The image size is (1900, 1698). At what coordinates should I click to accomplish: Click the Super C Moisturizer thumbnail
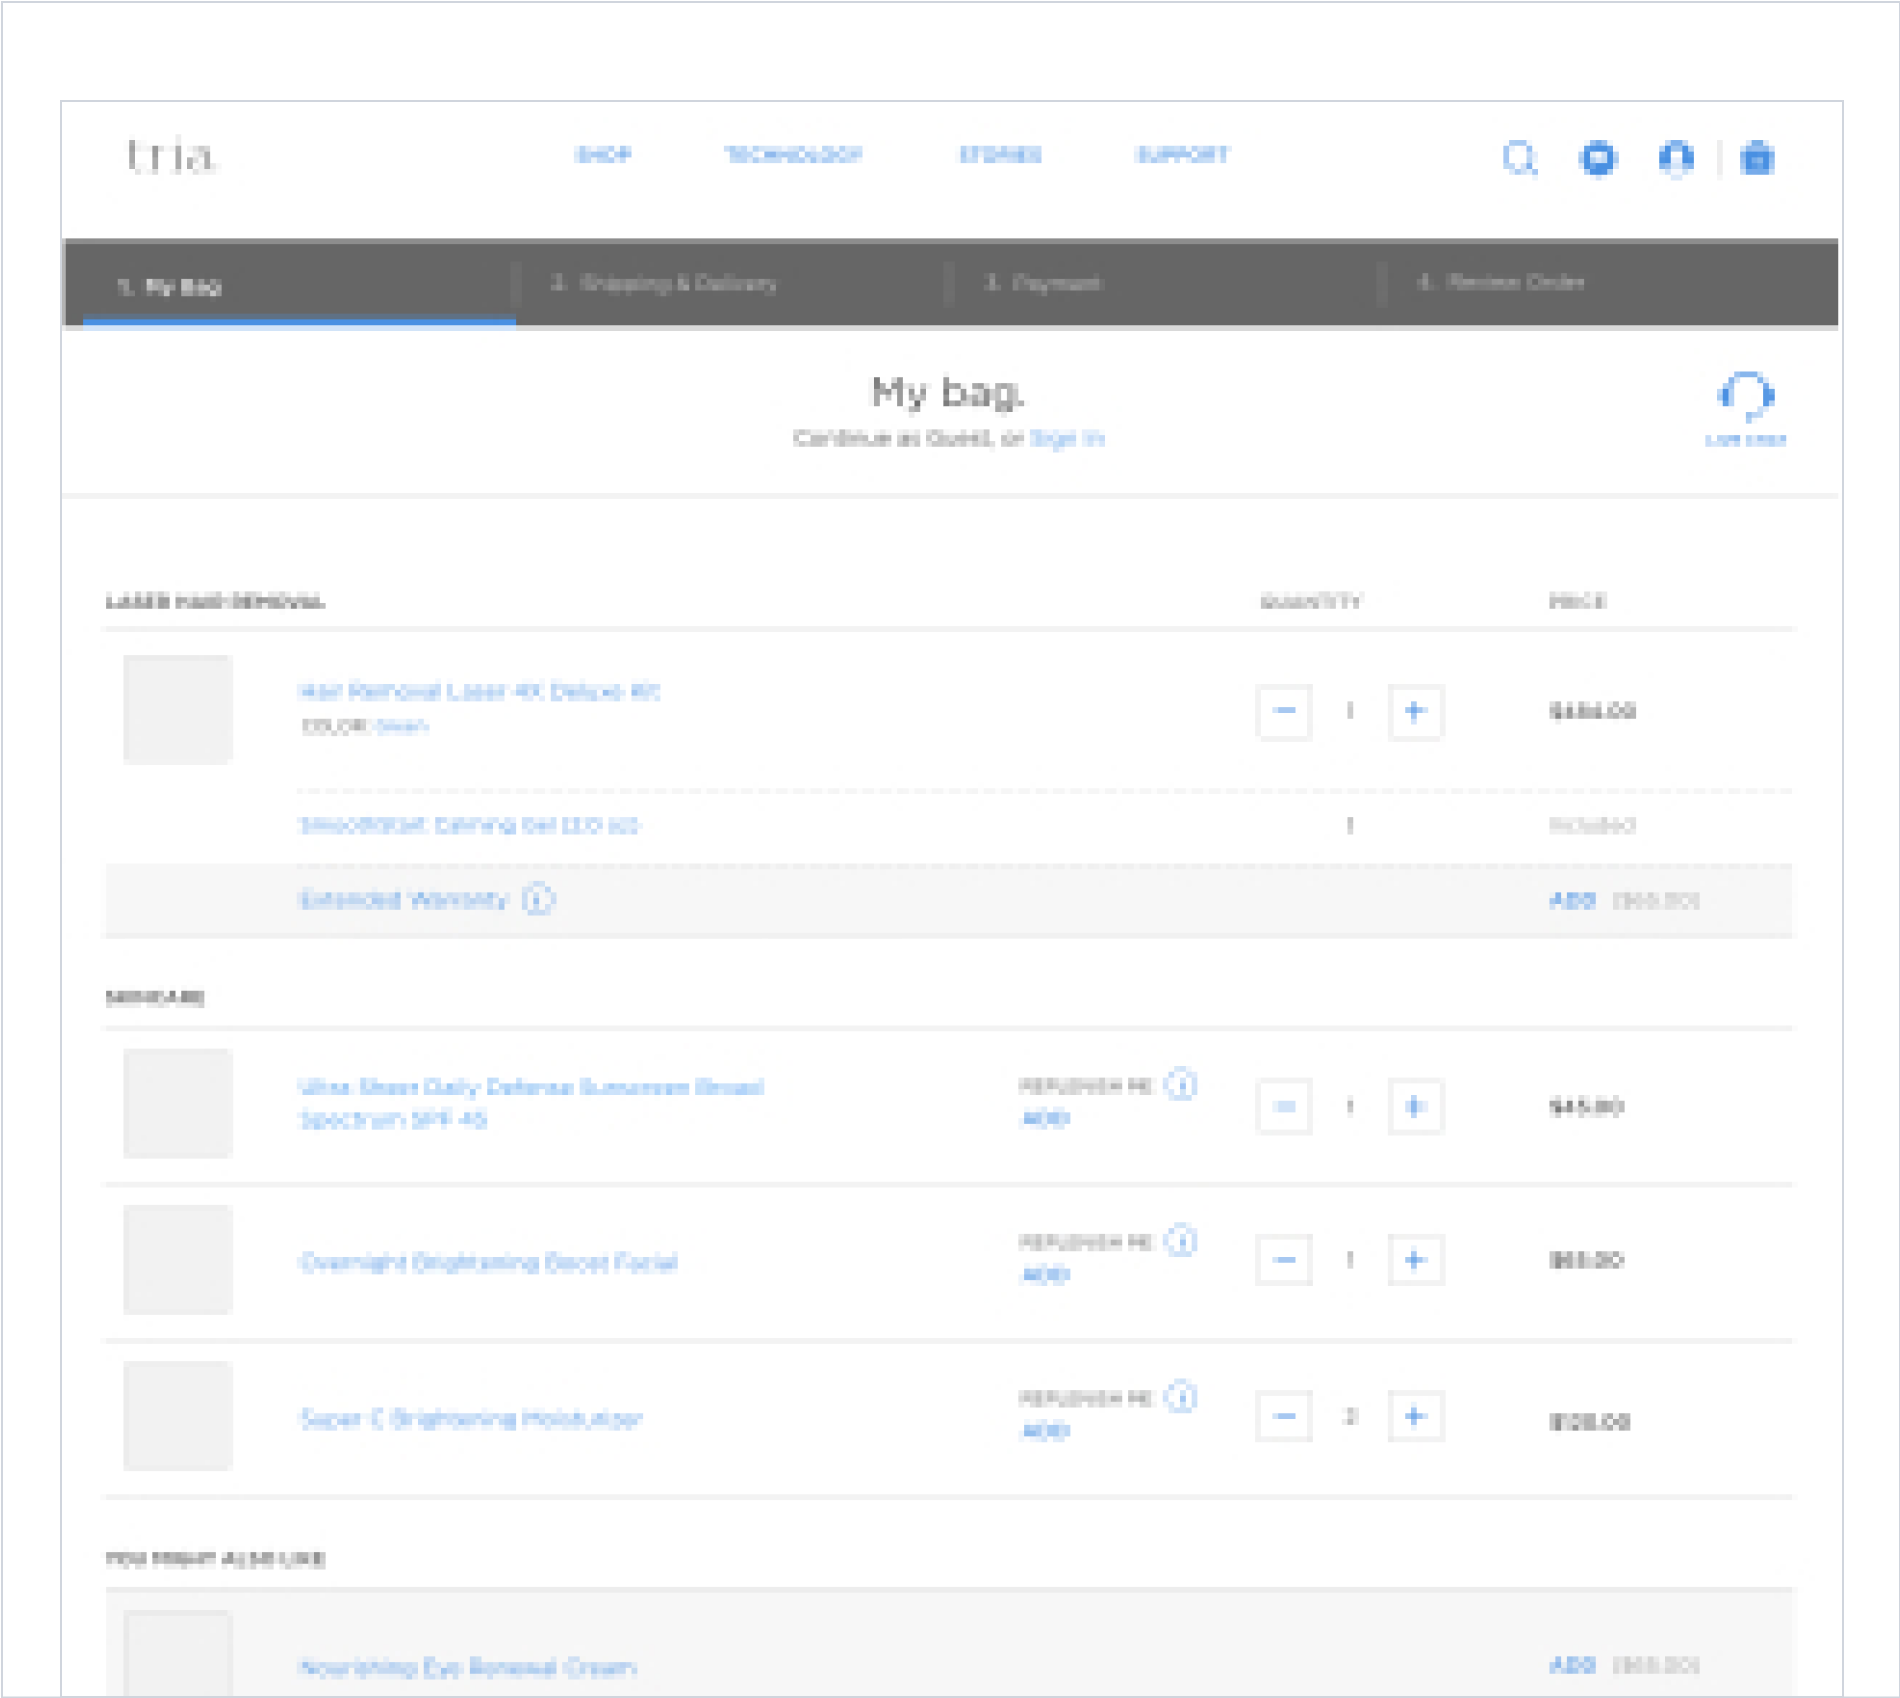(178, 1415)
